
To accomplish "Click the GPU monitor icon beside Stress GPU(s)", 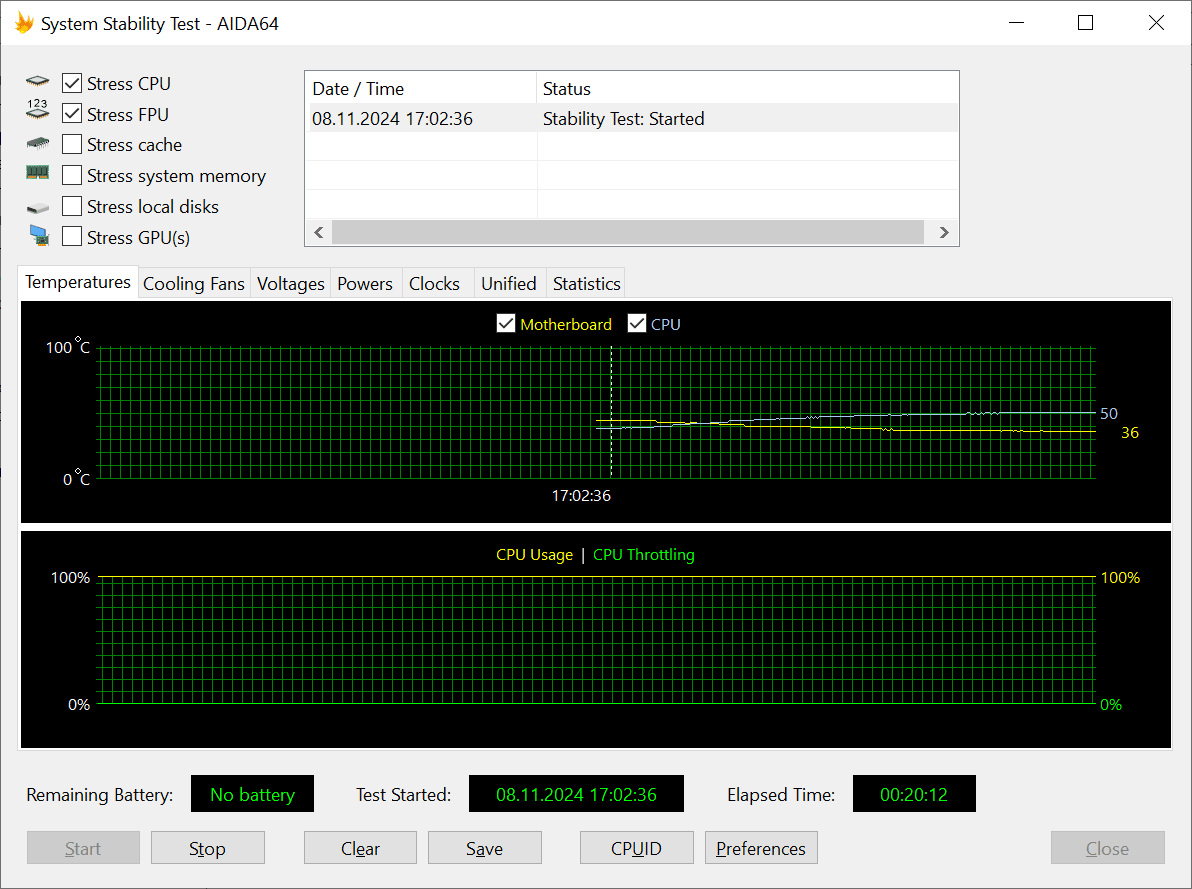I will [x=39, y=236].
